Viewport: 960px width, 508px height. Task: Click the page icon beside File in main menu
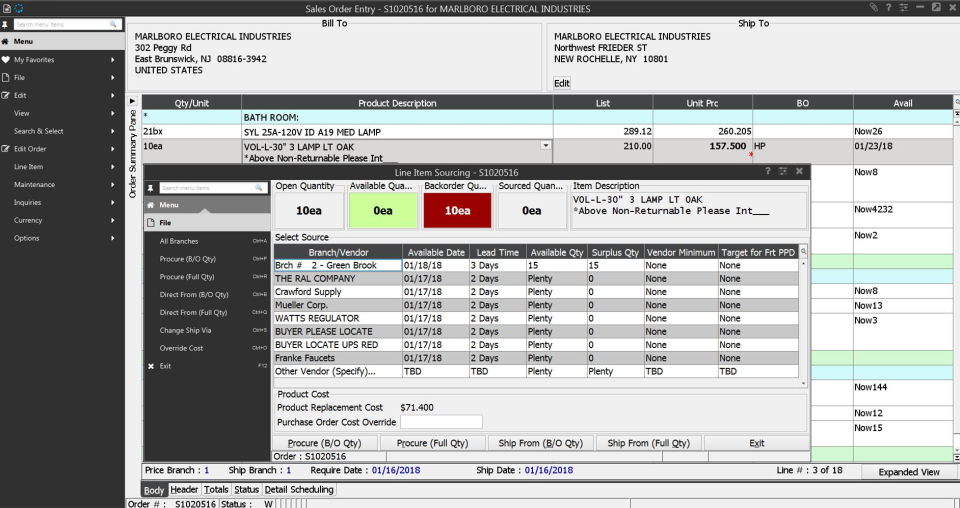click(x=6, y=77)
